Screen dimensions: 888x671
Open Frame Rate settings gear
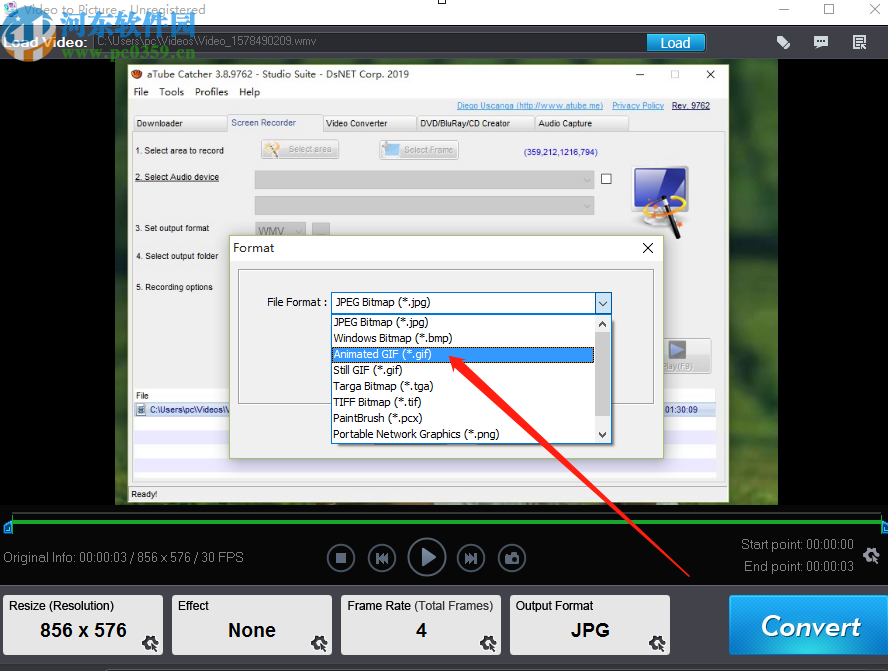488,643
